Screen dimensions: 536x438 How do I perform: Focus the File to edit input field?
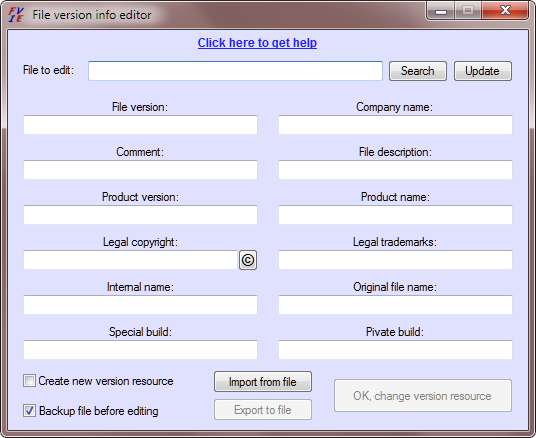pyautogui.click(x=235, y=71)
